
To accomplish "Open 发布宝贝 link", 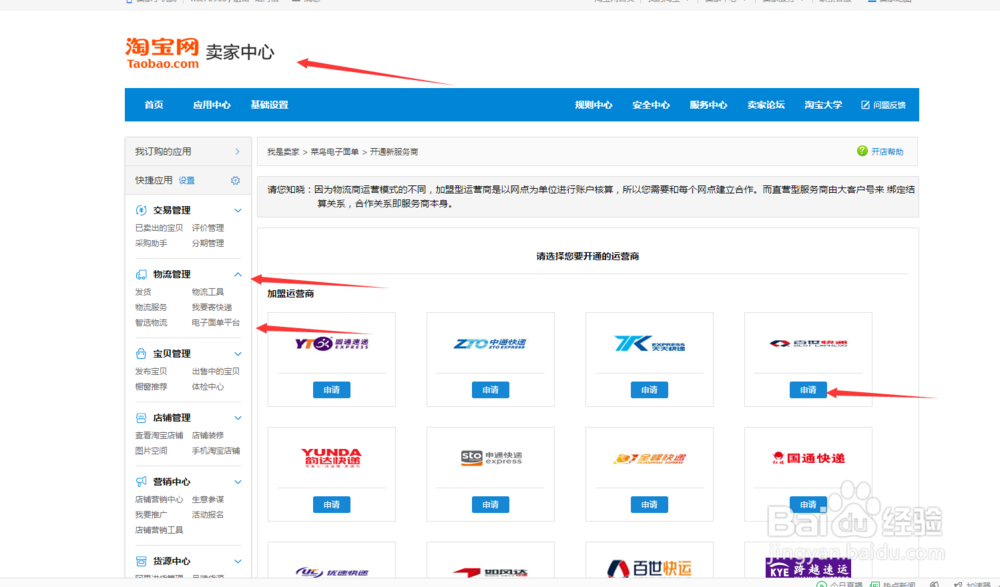I will (151, 371).
